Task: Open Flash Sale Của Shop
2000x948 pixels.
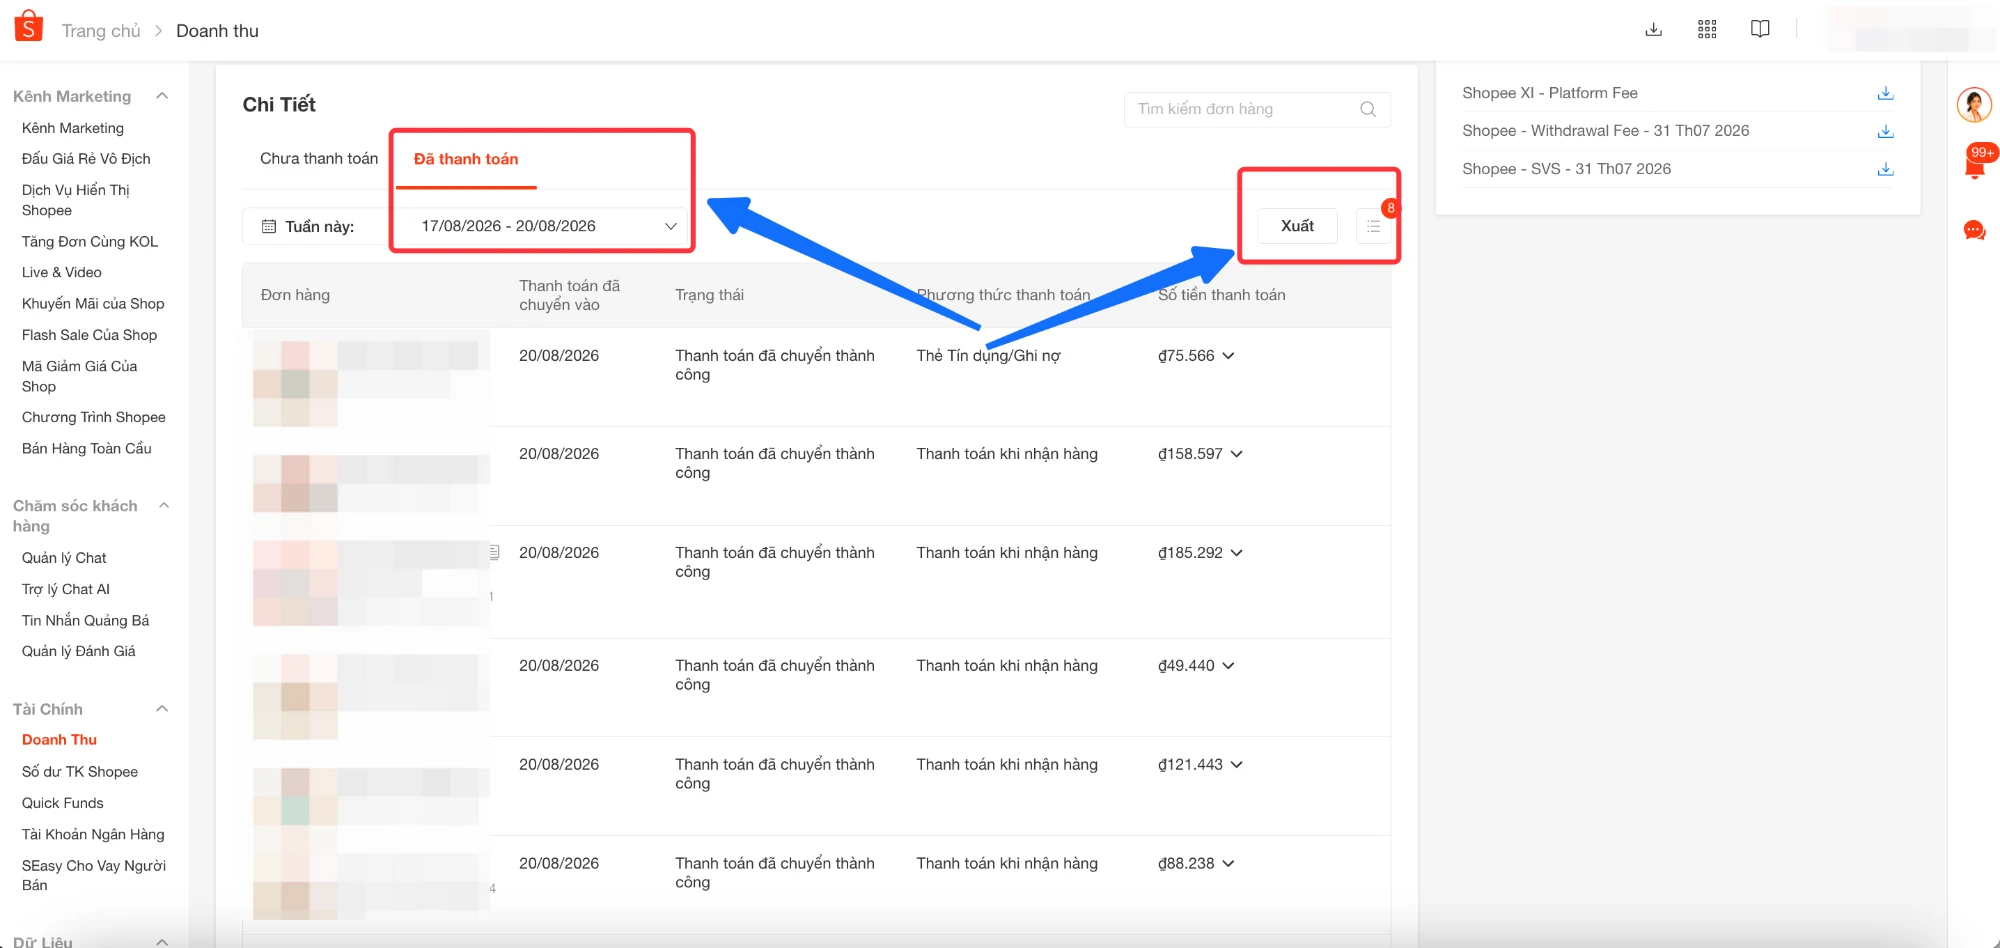Action: click(90, 335)
